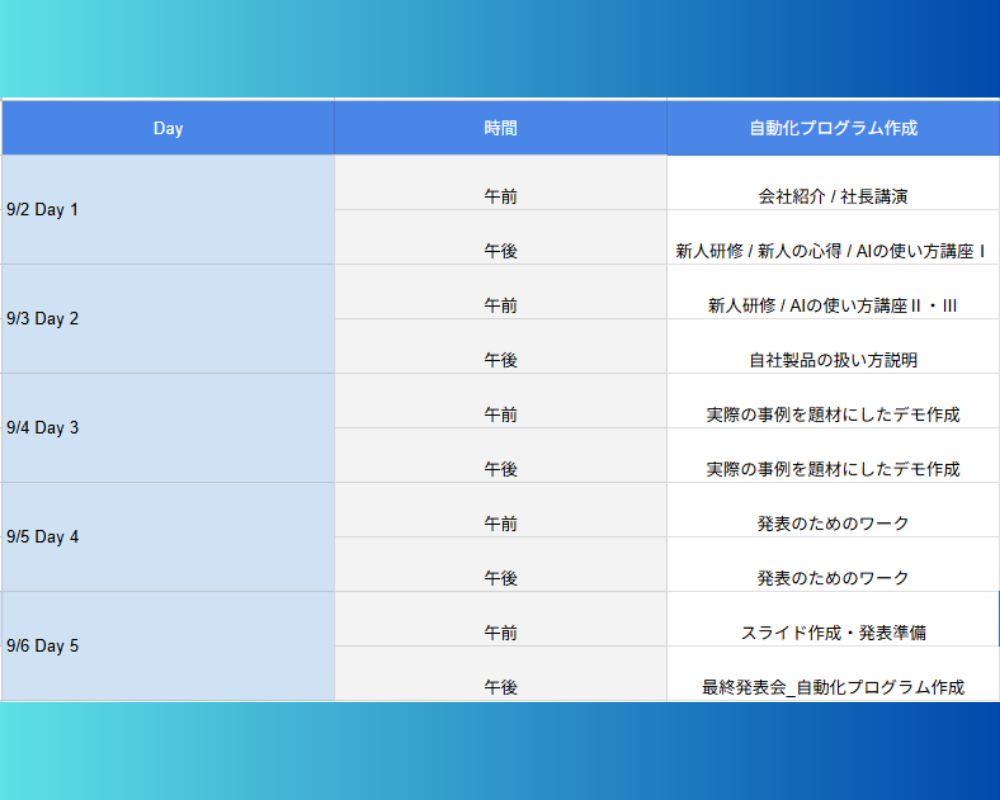The height and width of the screenshot is (800, 1000).
Task: Select the Day 3 午前 "実際の事例を題材にしたデモ作成" cell
Action: 833,401
